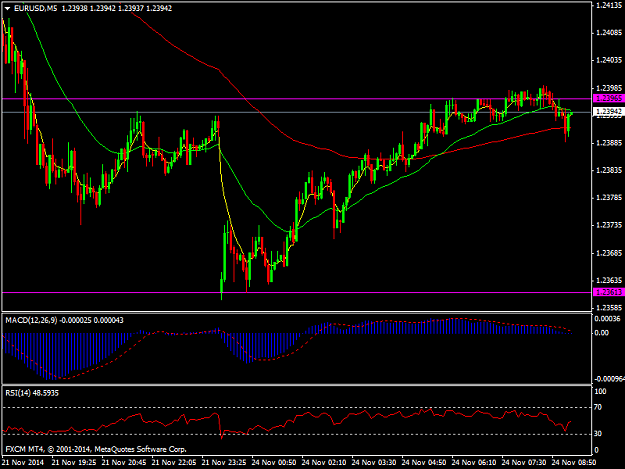The height and width of the screenshot is (469, 625).
Task: Select the upper magenta line price label 1.23965
Action: tap(608, 98)
